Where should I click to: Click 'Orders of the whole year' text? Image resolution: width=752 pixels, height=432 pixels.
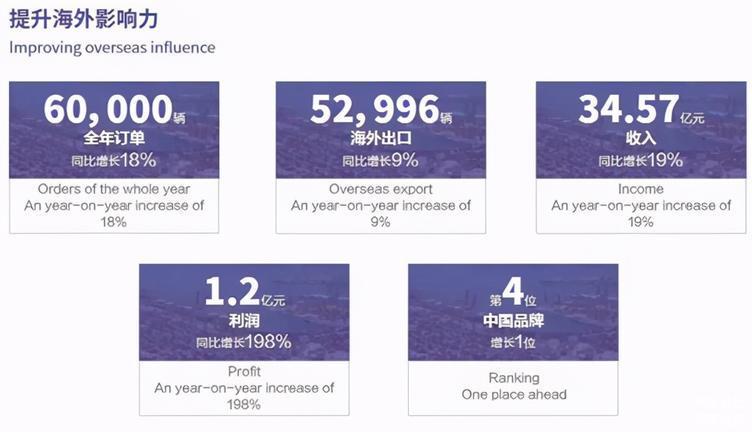click(x=114, y=189)
